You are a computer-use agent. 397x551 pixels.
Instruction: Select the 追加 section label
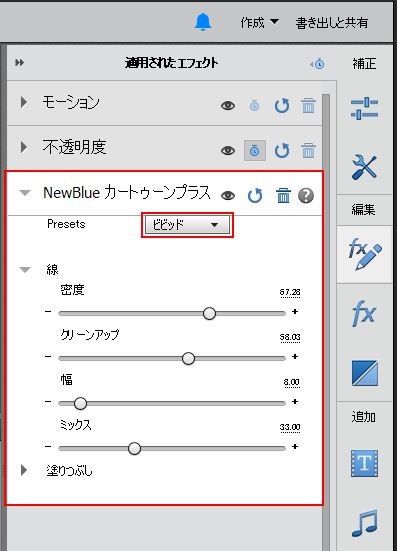pos(364,417)
